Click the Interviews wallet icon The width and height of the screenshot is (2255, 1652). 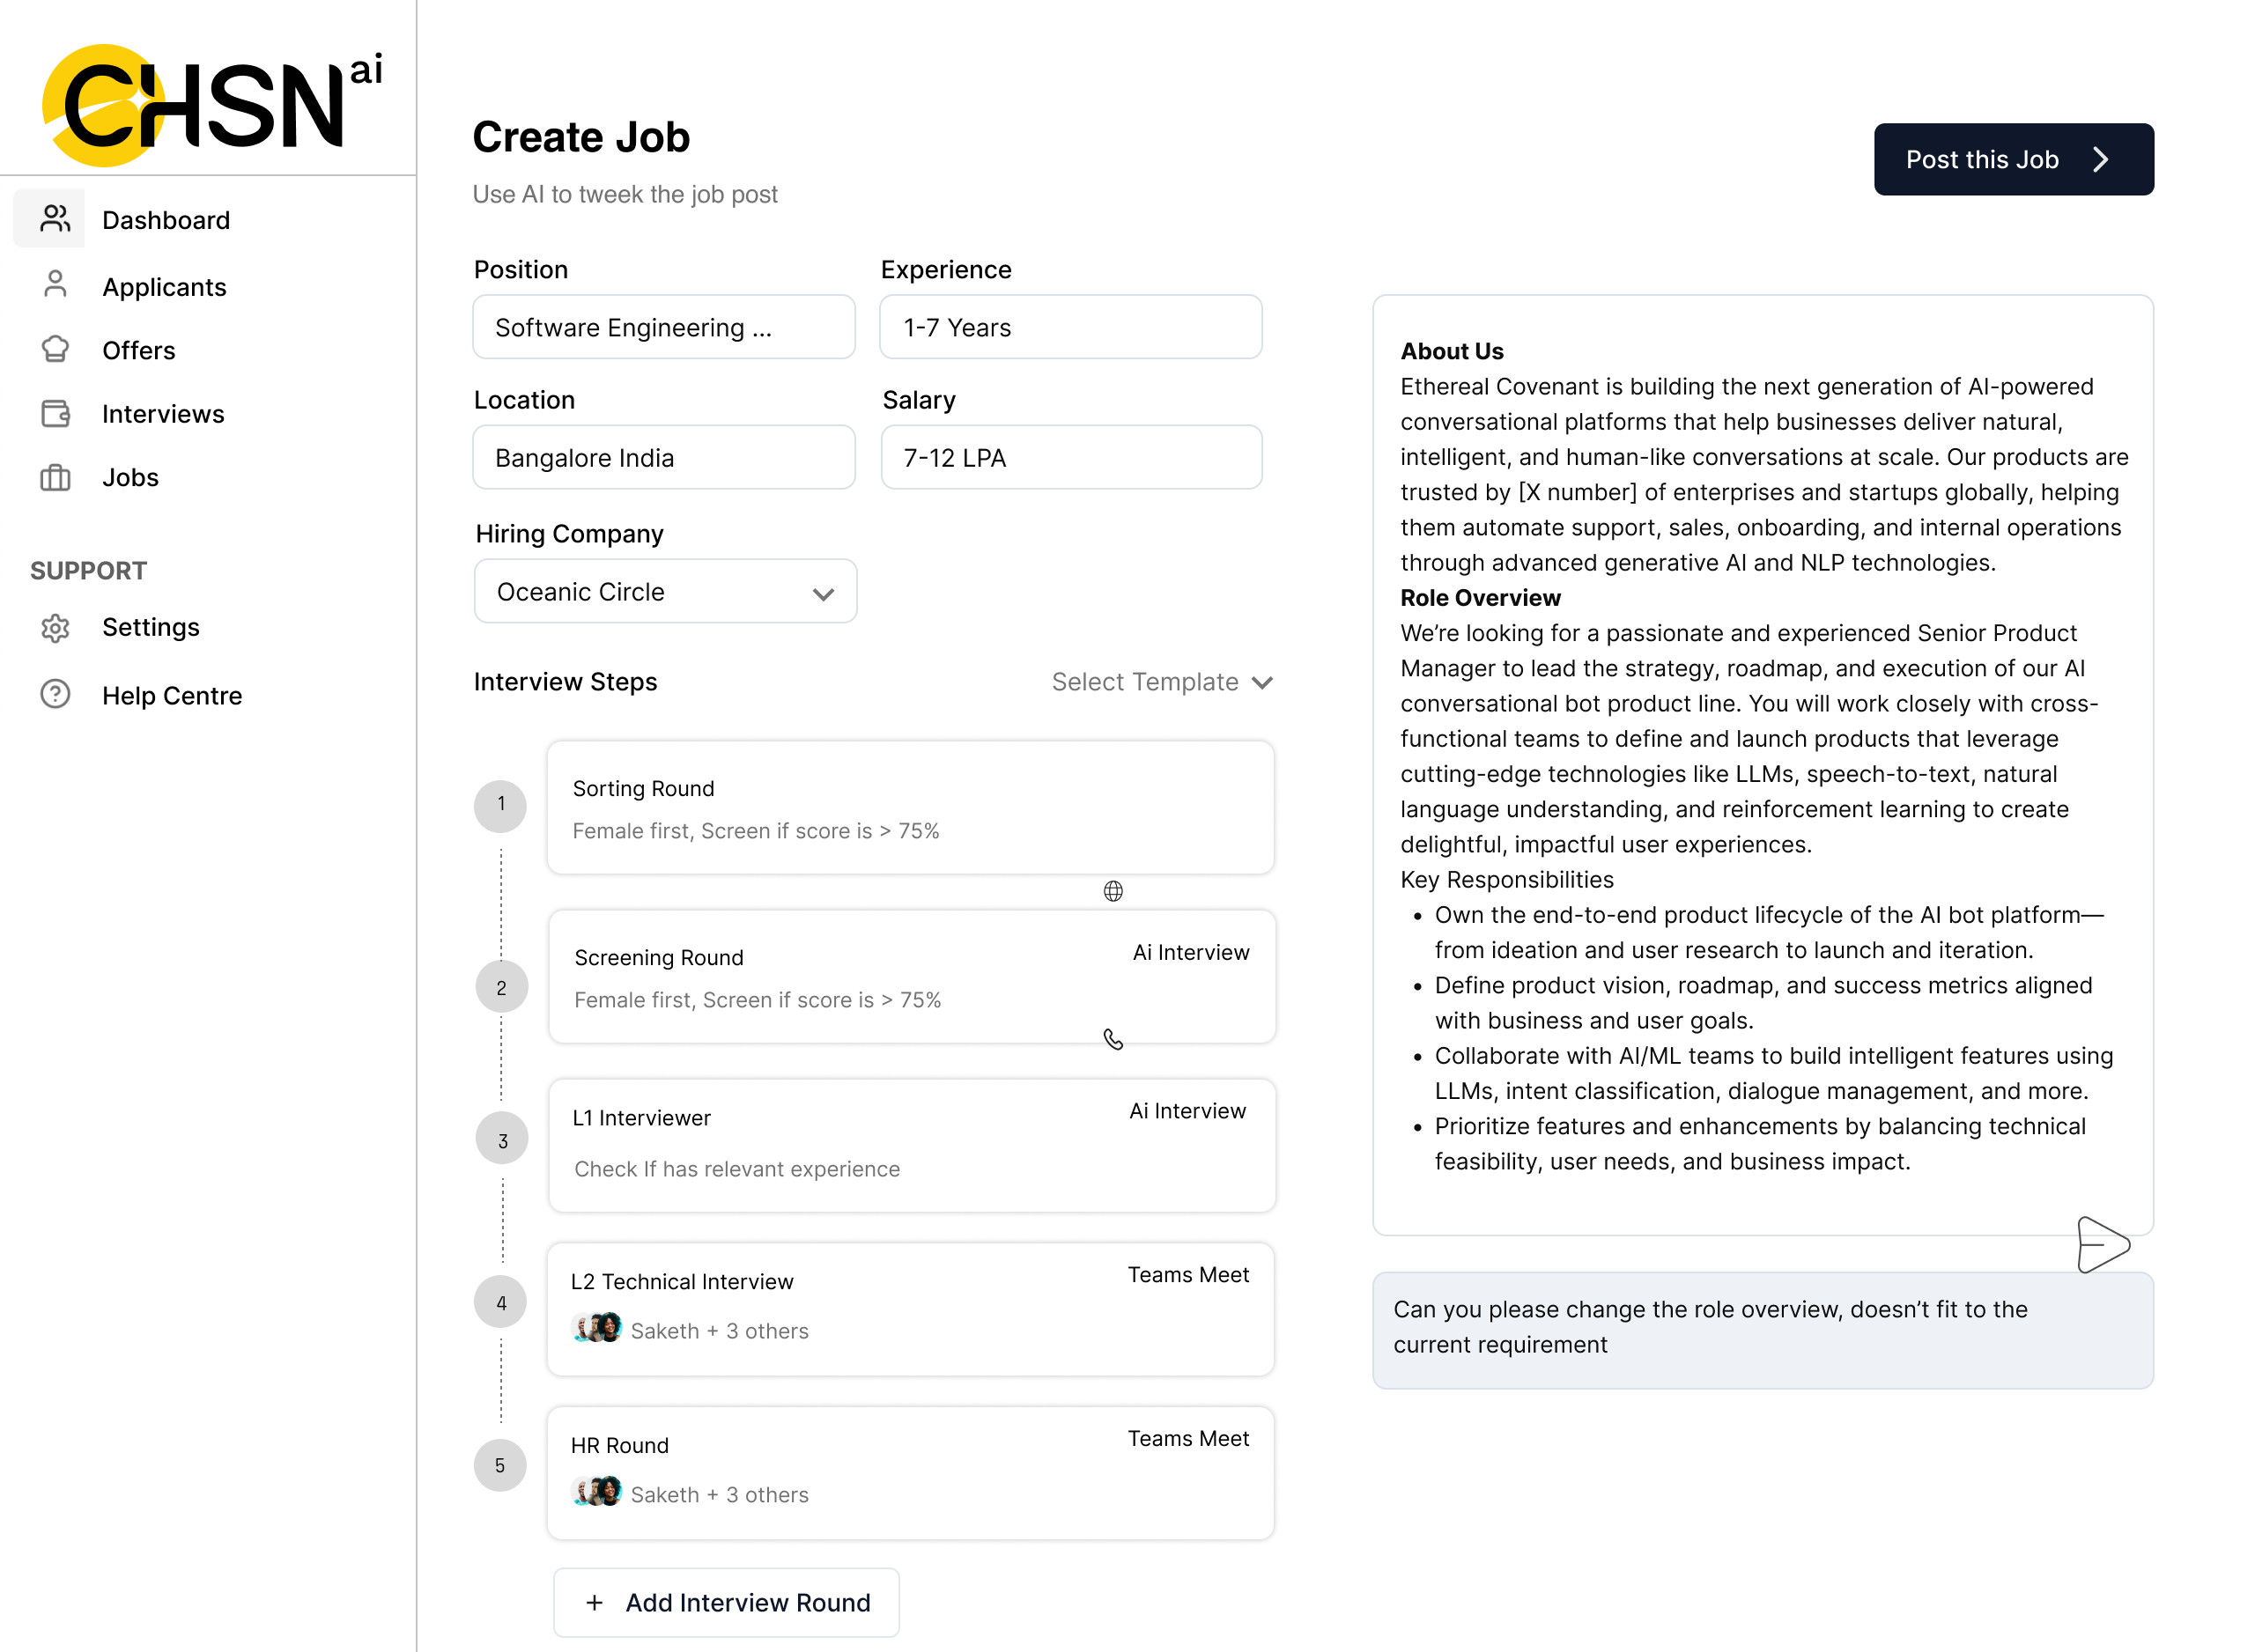point(55,413)
